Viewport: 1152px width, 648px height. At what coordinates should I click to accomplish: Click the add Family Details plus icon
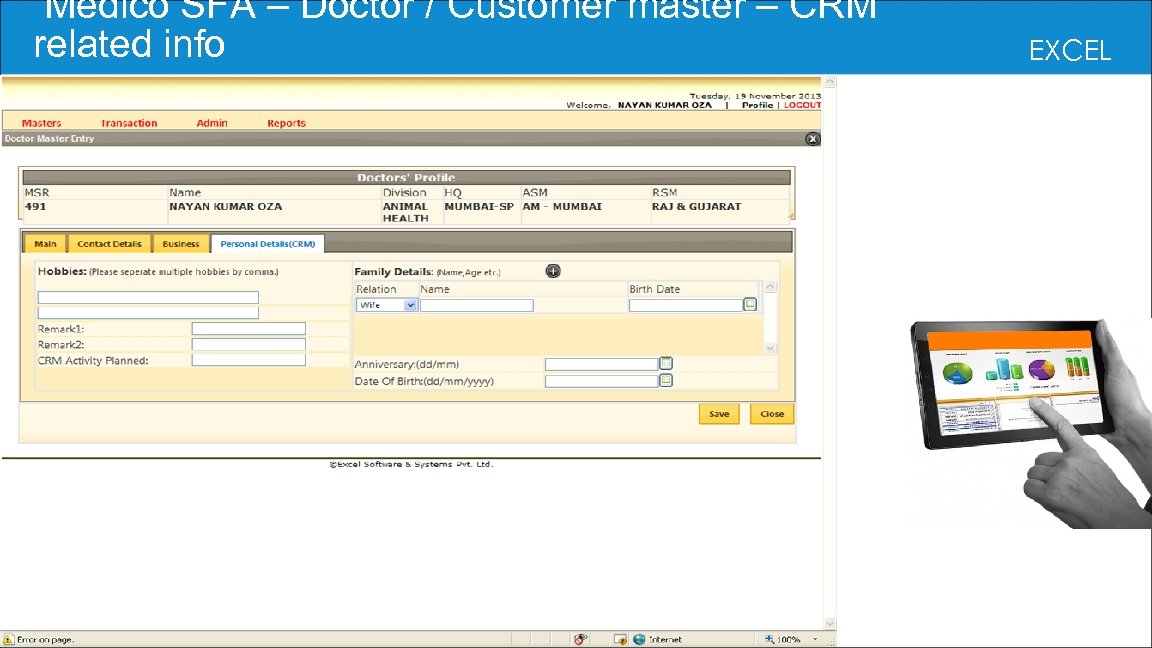tap(553, 271)
